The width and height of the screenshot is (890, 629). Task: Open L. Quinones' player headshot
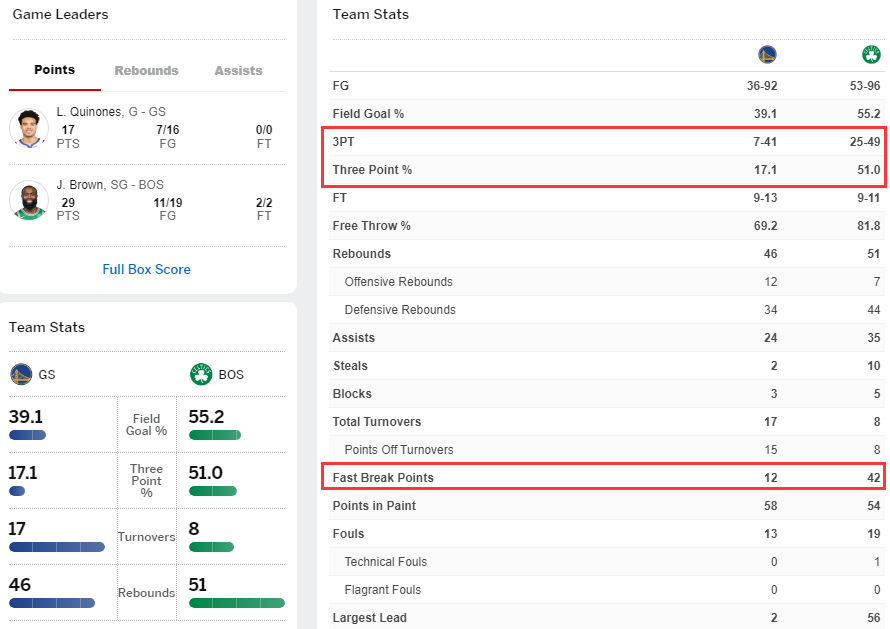[29, 128]
